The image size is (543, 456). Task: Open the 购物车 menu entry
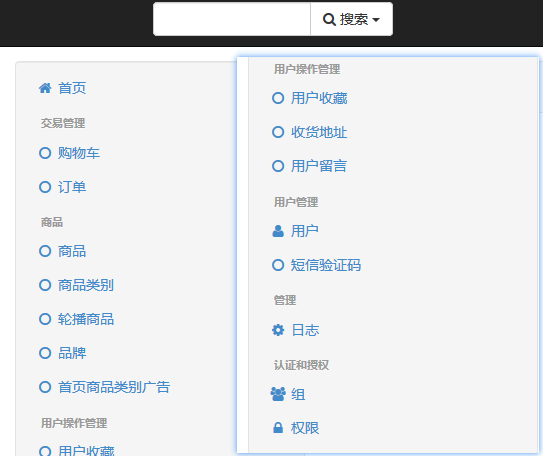79,153
